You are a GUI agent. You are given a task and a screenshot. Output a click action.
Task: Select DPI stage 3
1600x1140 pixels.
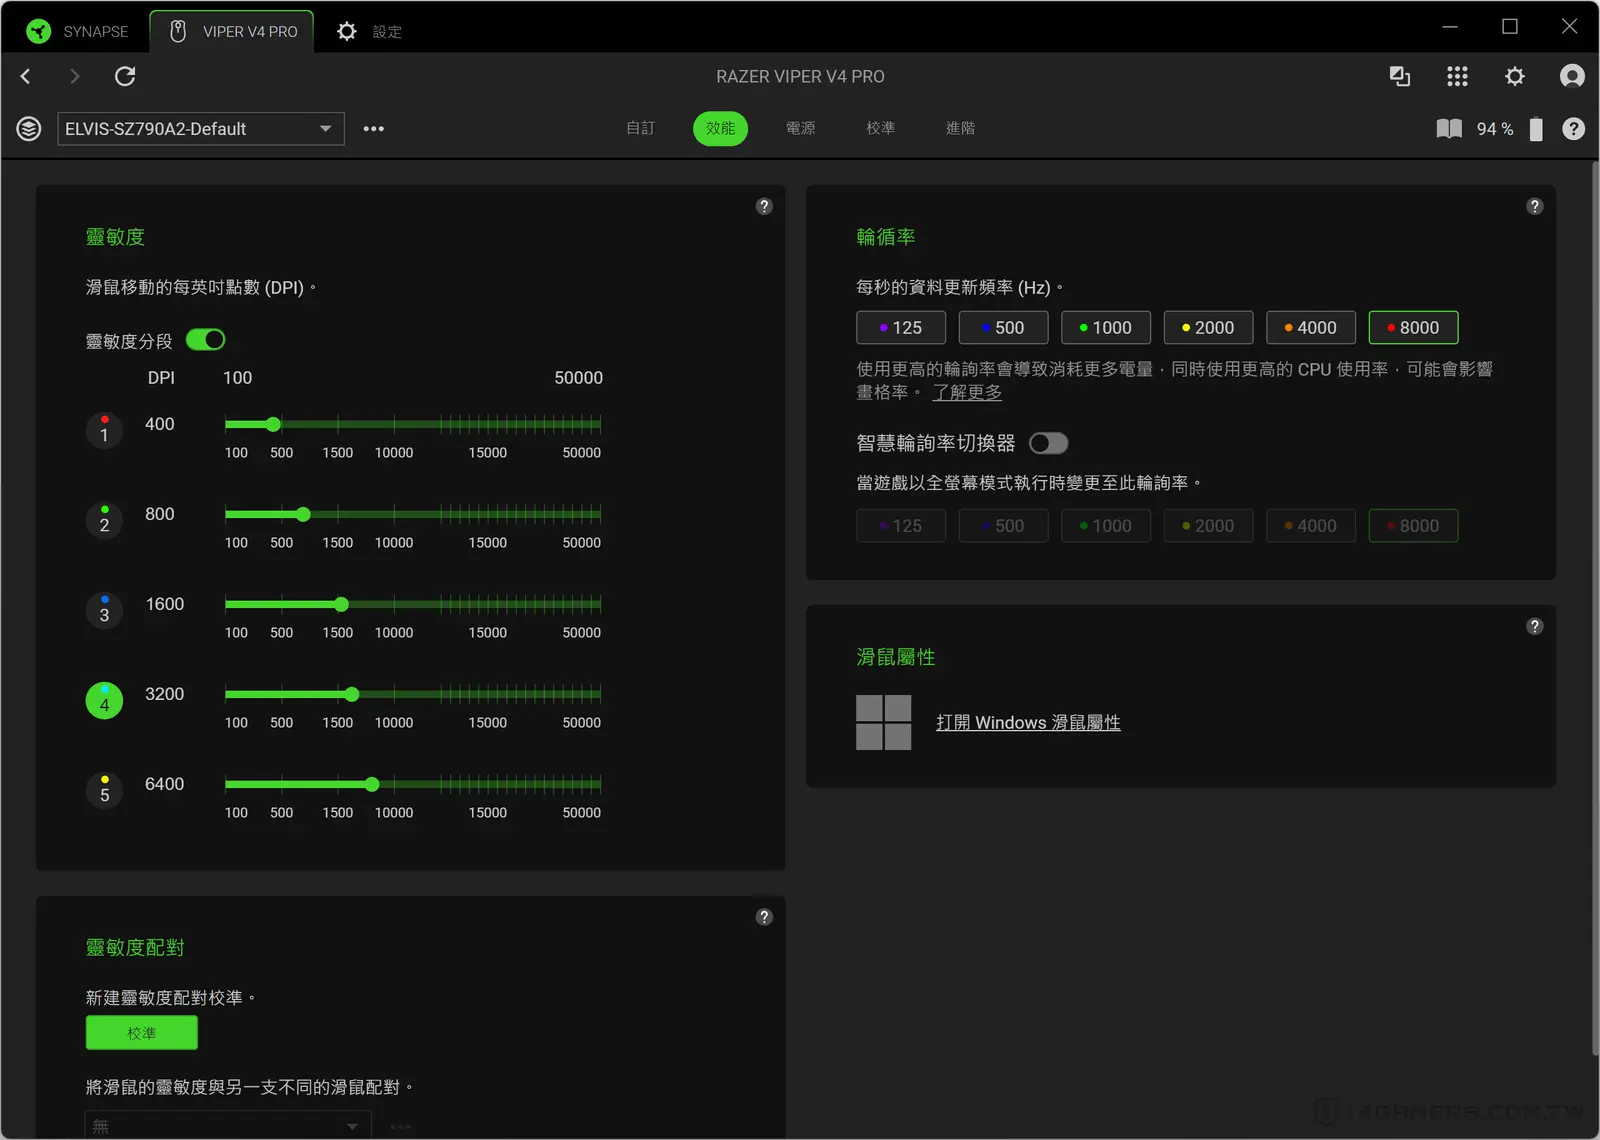coord(104,611)
